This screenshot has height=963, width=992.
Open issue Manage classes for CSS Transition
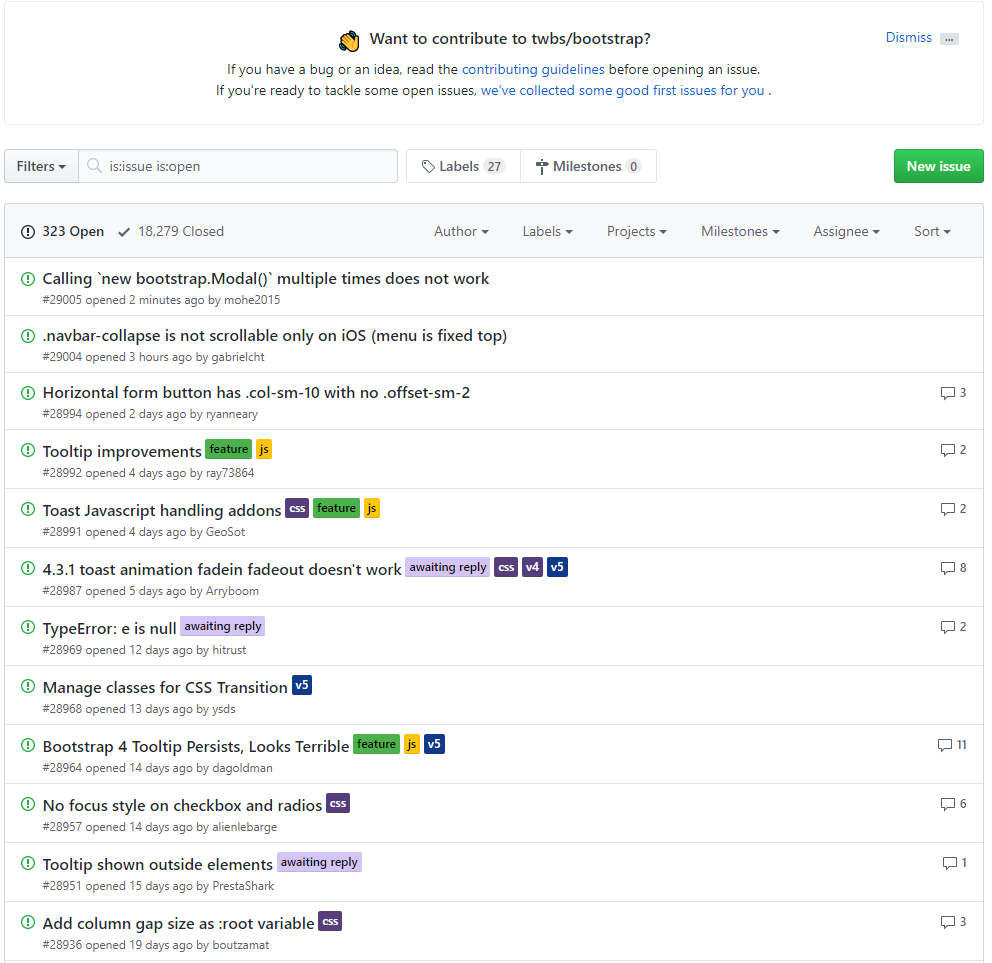165,687
